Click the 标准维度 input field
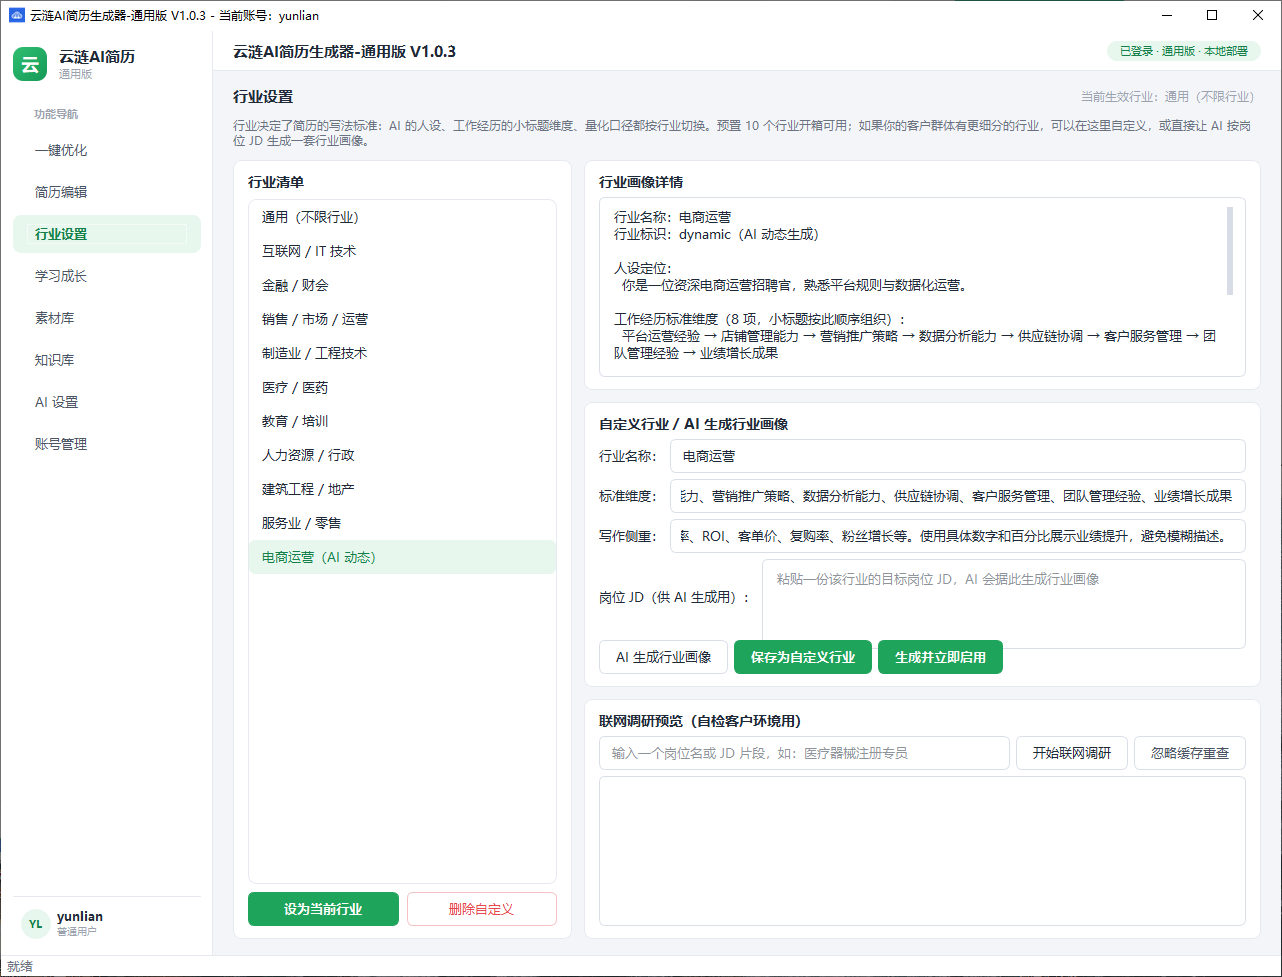The image size is (1282, 977). (x=958, y=496)
